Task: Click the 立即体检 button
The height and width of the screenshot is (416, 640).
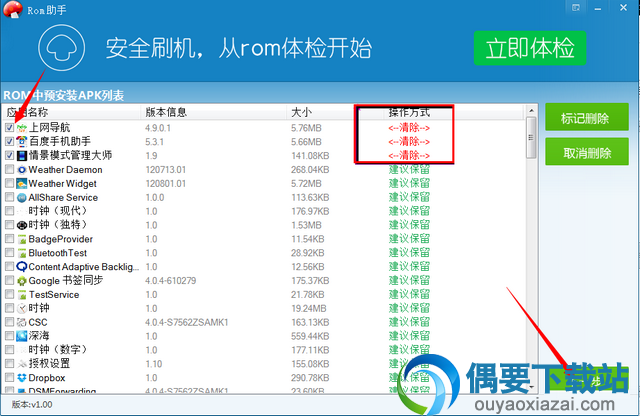Action: pyautogui.click(x=530, y=48)
